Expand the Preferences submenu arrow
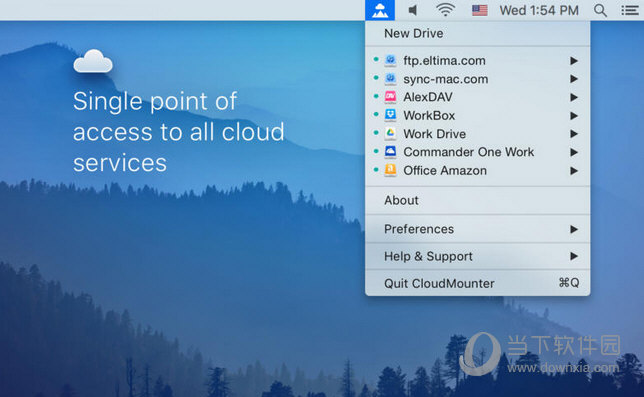This screenshot has height=397, width=644. tap(574, 229)
